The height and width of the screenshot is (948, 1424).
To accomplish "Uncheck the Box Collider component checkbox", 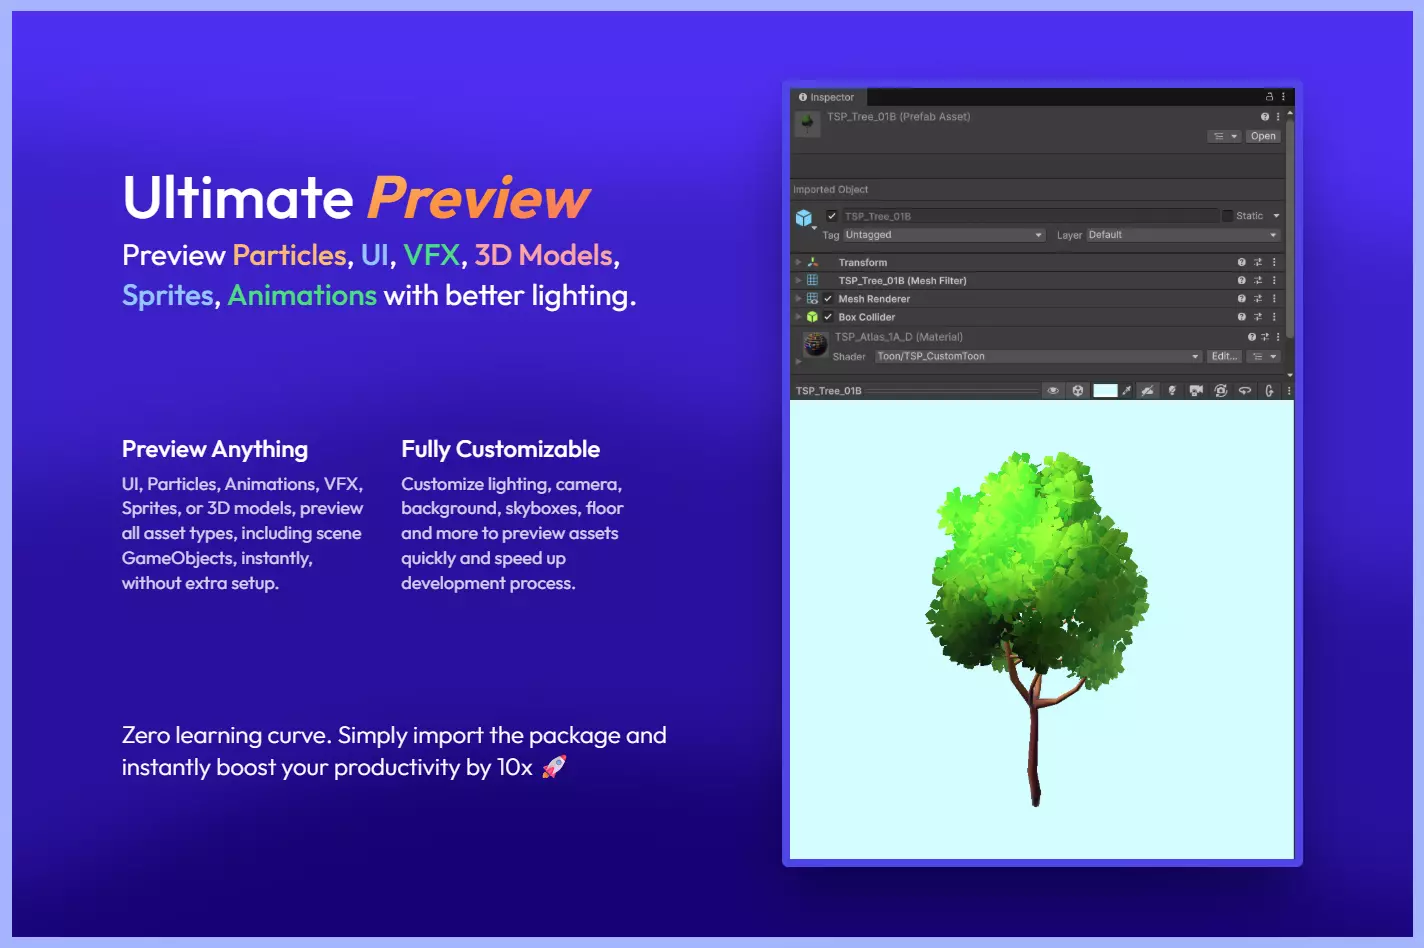I will 828,317.
